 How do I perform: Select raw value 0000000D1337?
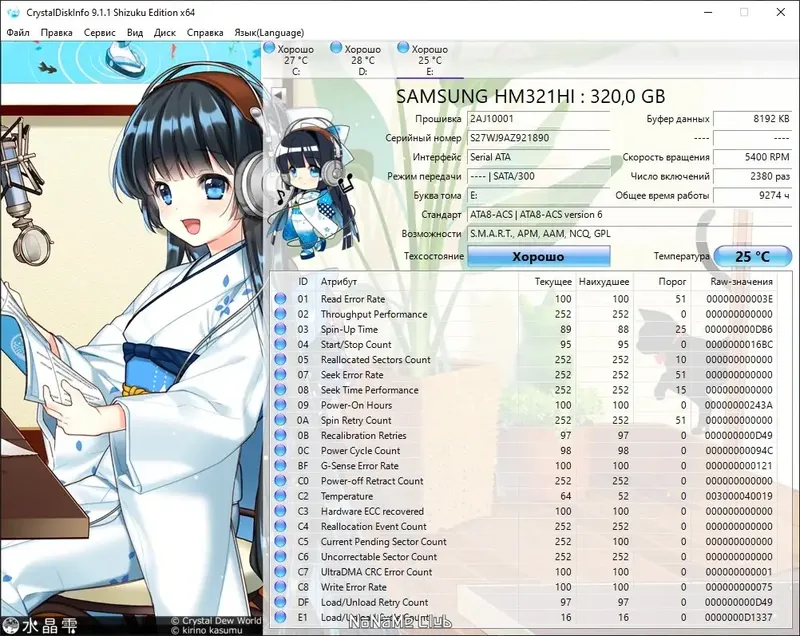739,618
